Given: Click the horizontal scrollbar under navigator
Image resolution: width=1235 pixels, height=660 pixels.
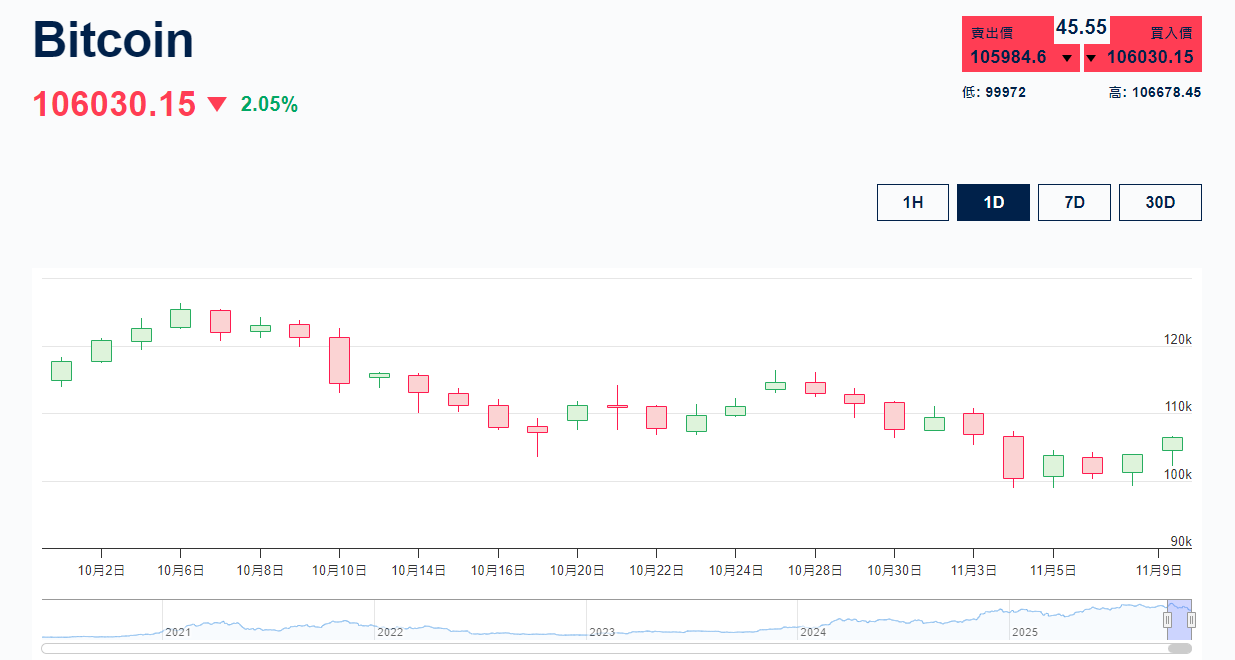Looking at the screenshot, I should click(600, 649).
